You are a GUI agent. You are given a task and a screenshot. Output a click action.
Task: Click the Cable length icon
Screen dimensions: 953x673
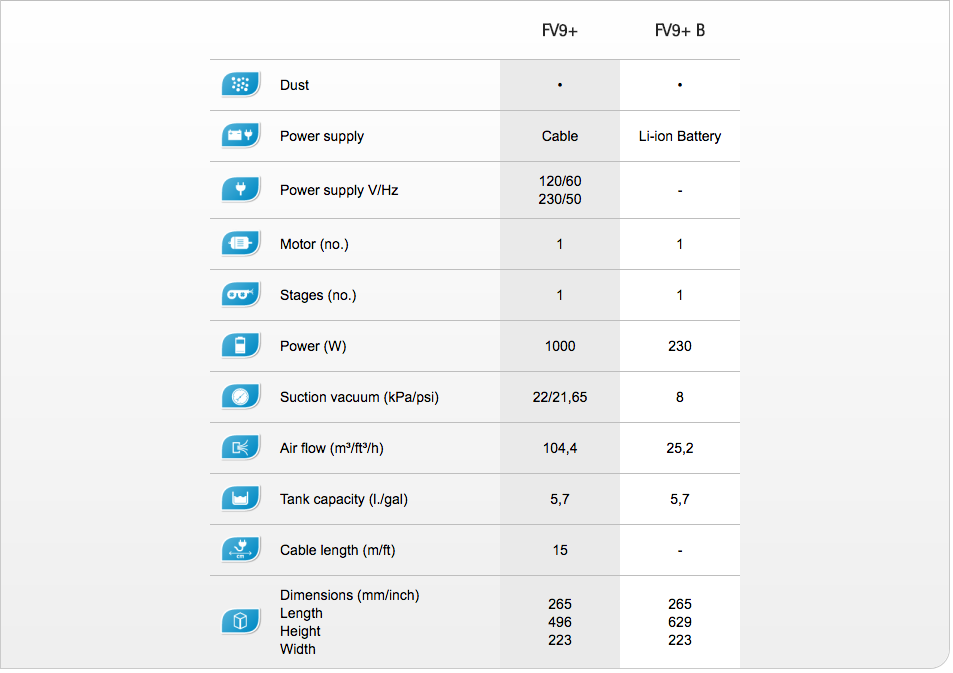pos(241,550)
